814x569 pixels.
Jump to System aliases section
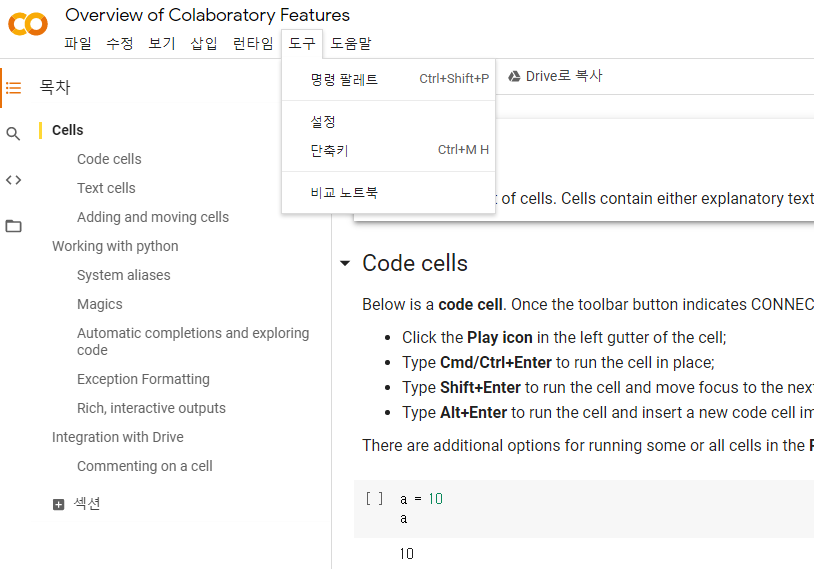click(124, 275)
